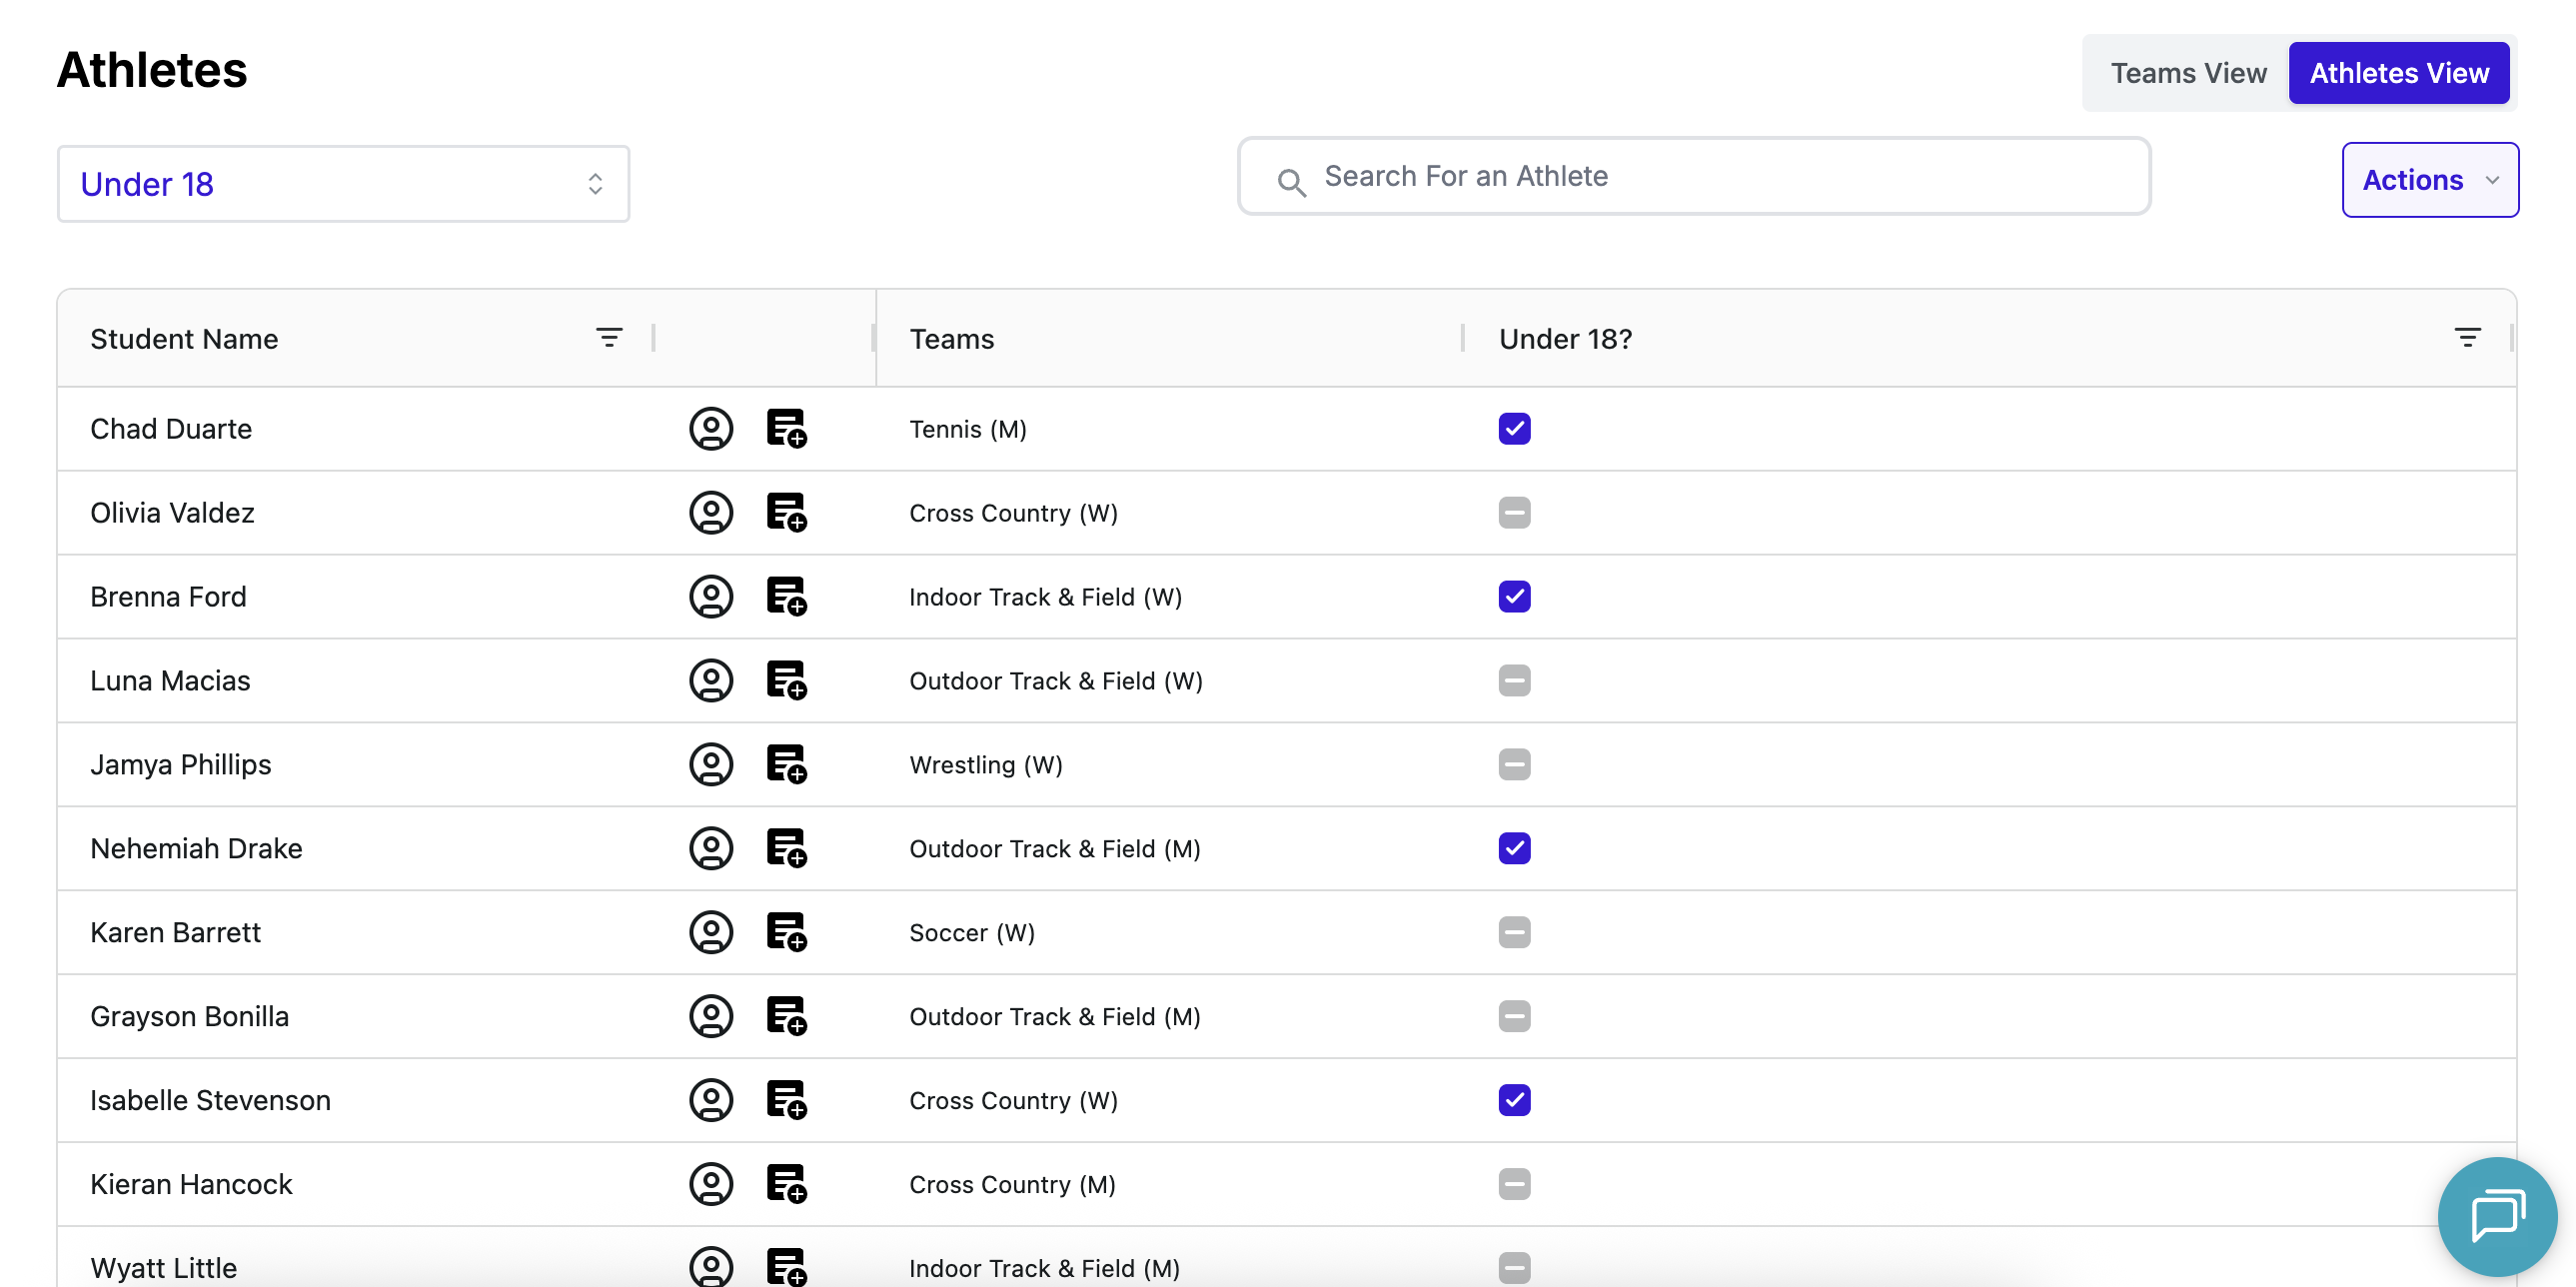Click Student Name column filter icon
Image resolution: width=2576 pixels, height=1287 pixels.
coord(609,338)
